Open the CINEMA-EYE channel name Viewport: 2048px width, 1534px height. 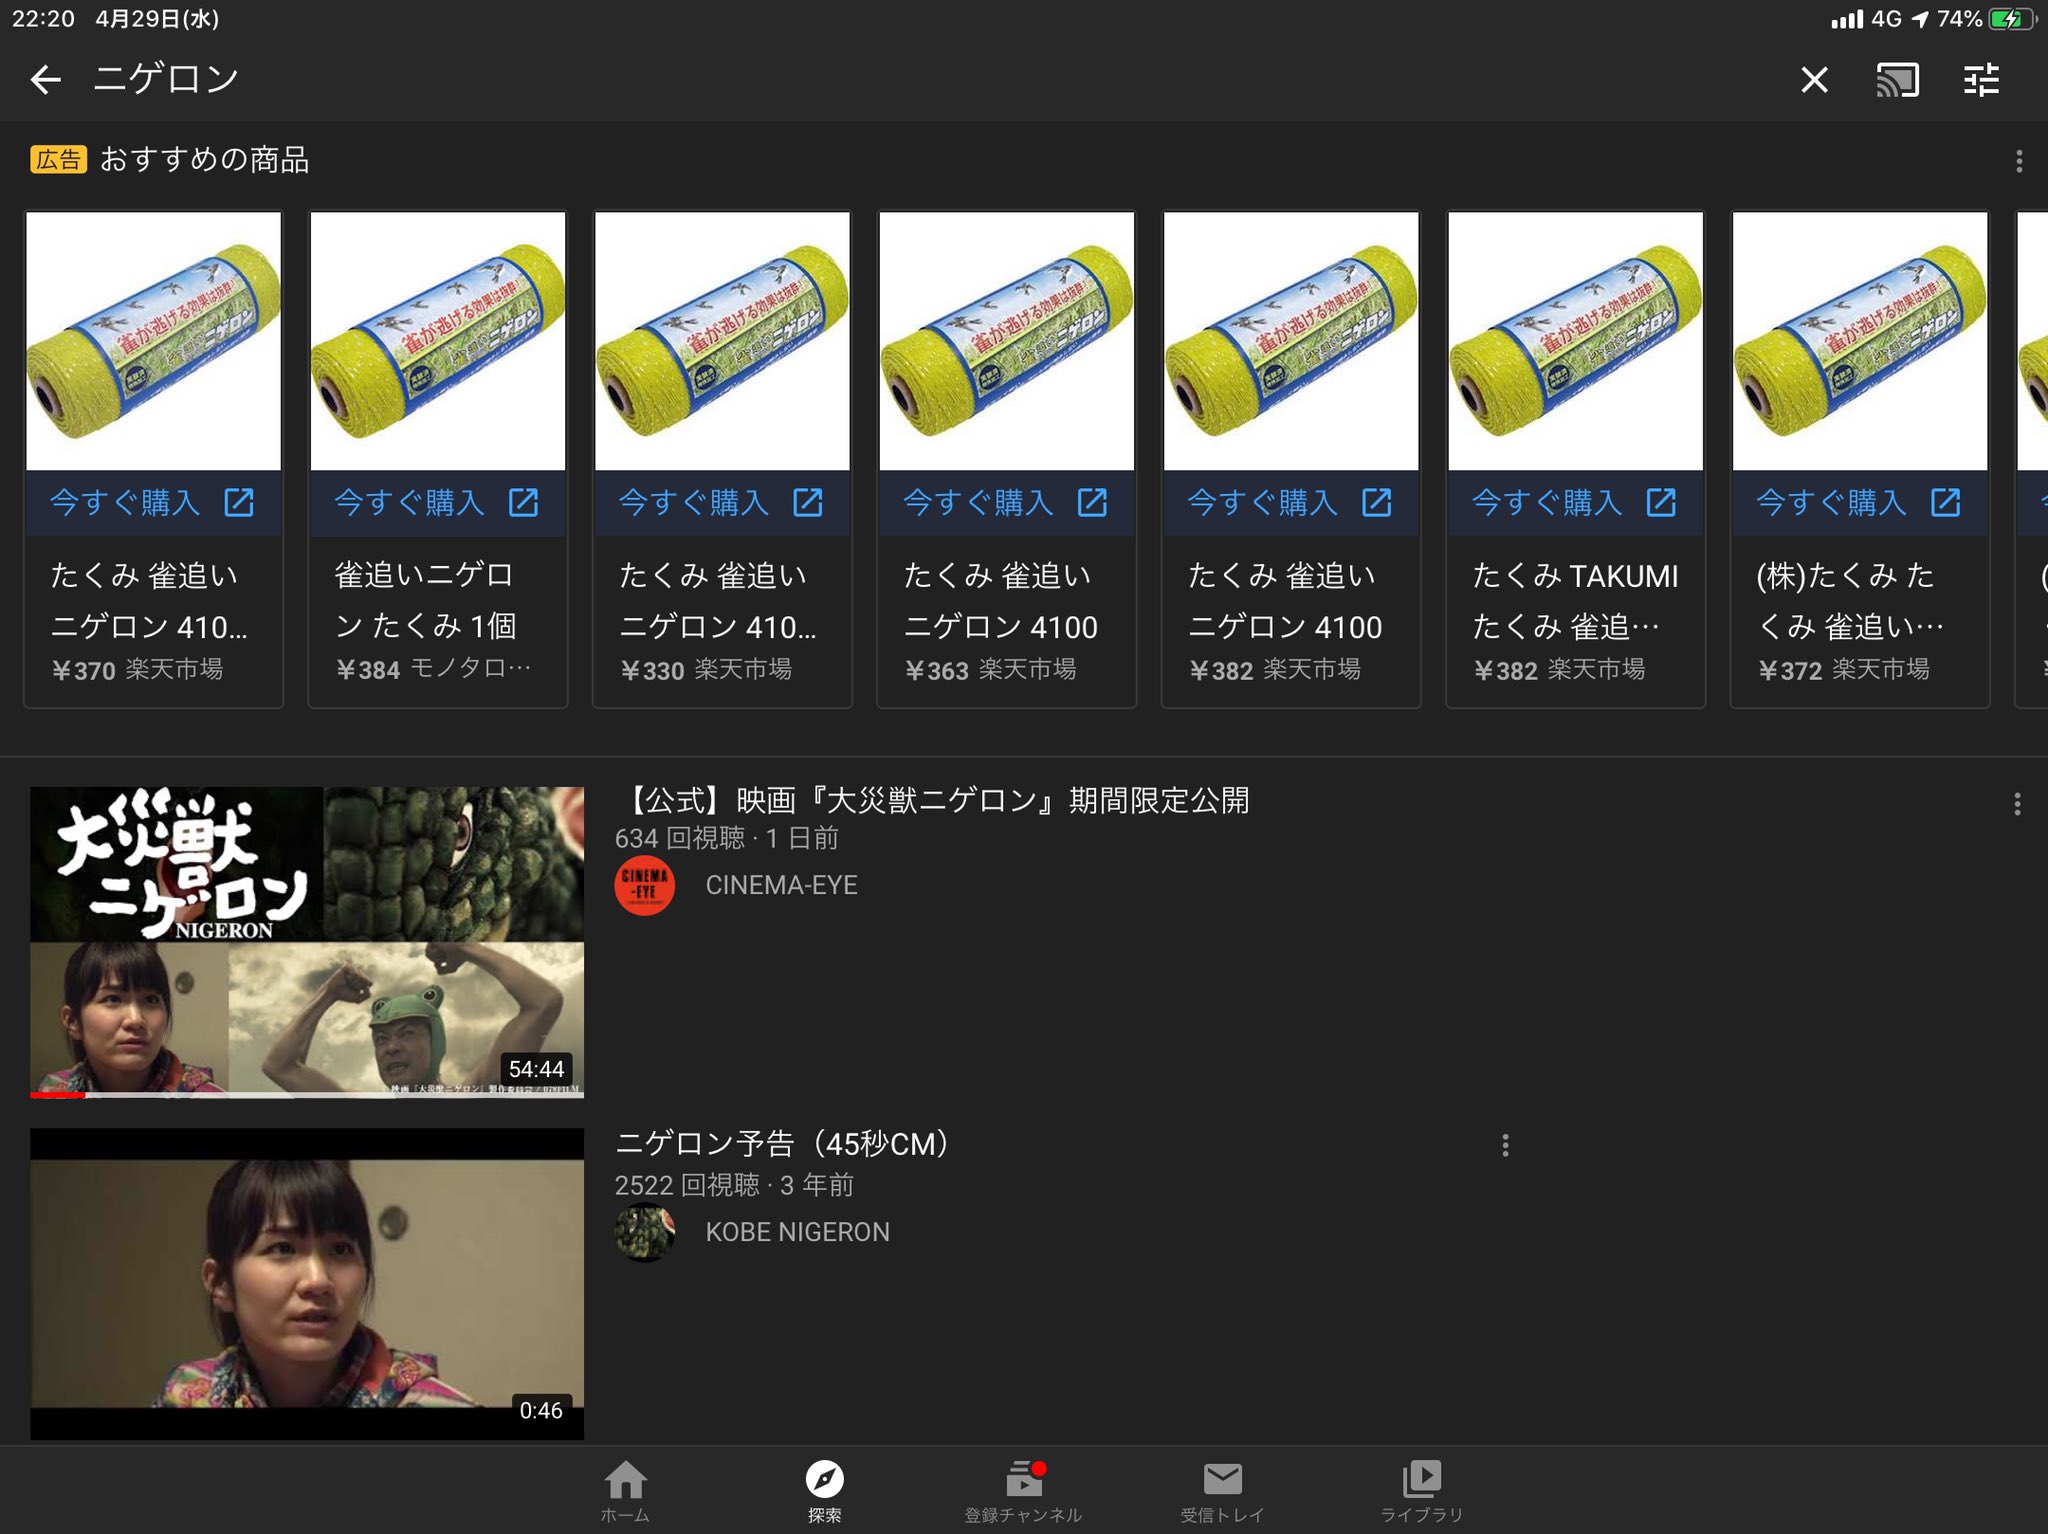[781, 885]
